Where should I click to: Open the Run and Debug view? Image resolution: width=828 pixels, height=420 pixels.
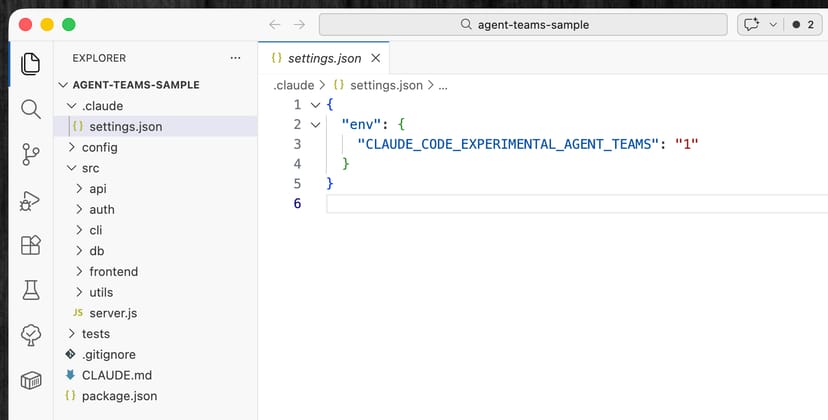point(30,201)
